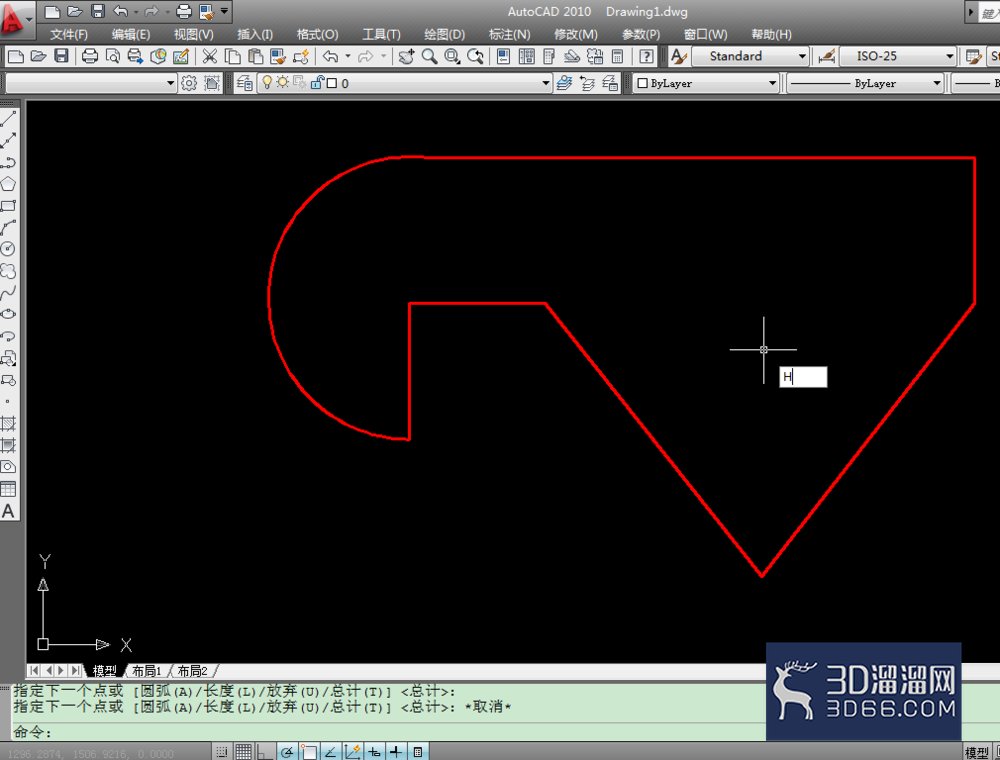Click the Paste clipboard icon
Viewport: 1000px width, 760px height.
click(255, 56)
